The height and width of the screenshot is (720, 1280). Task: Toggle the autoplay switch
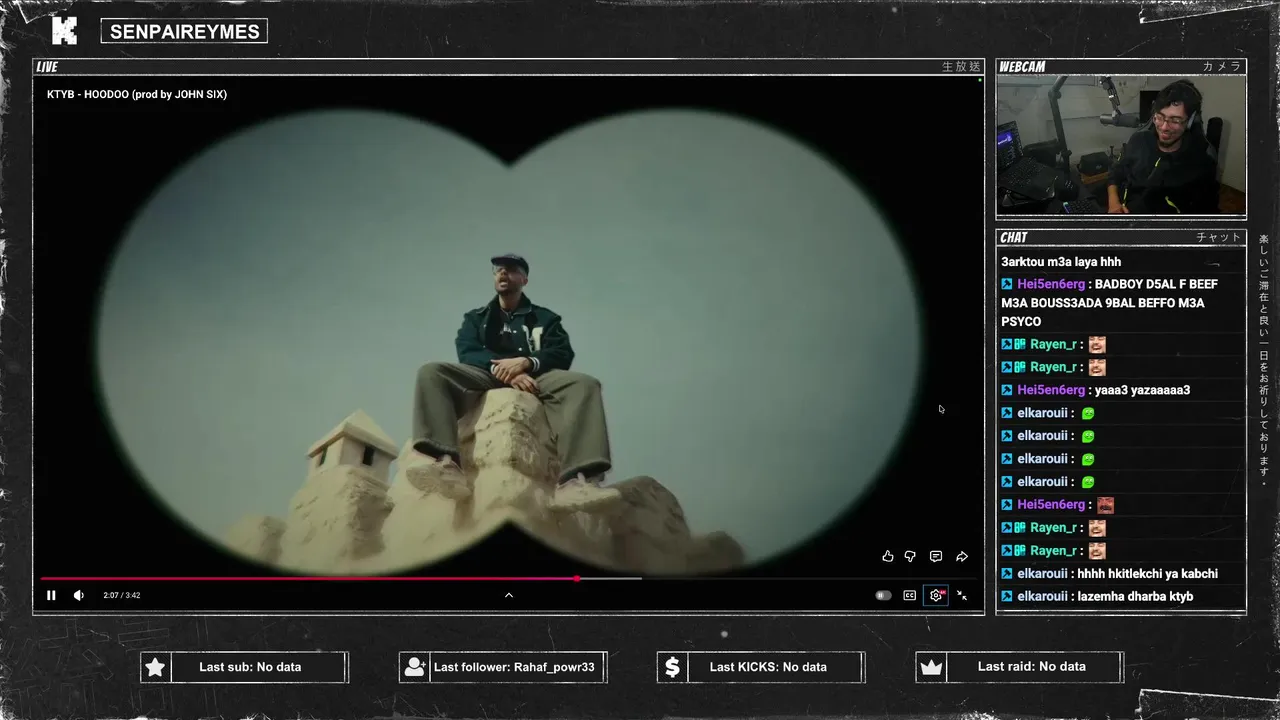pos(883,595)
